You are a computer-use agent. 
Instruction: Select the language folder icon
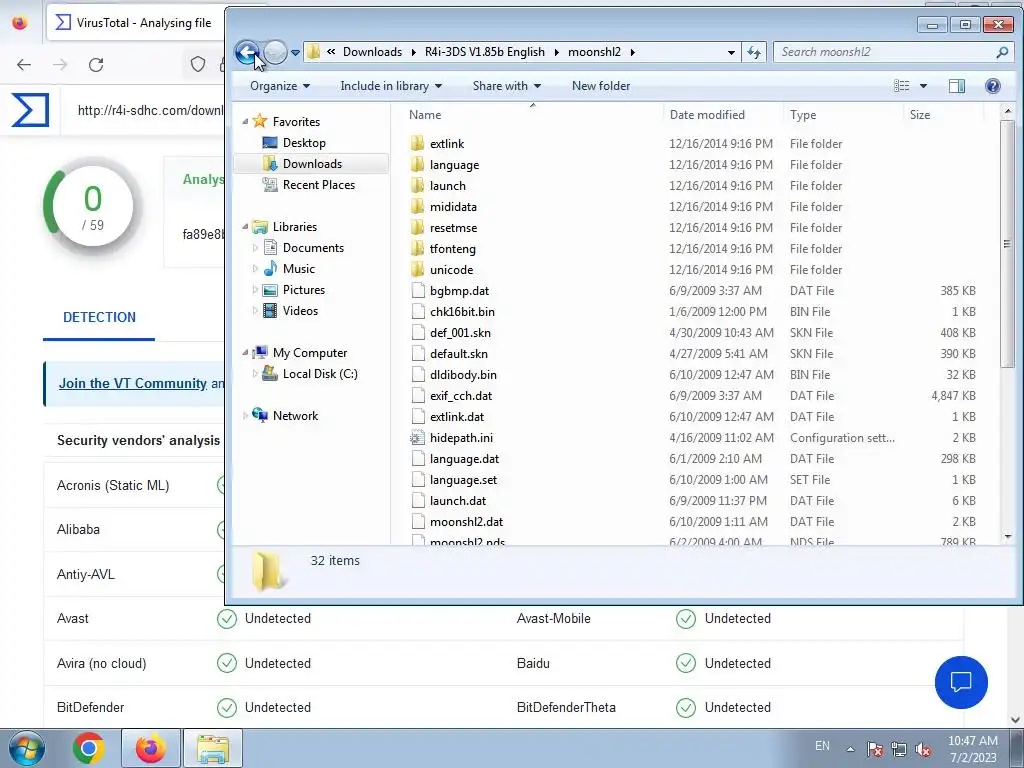(418, 165)
